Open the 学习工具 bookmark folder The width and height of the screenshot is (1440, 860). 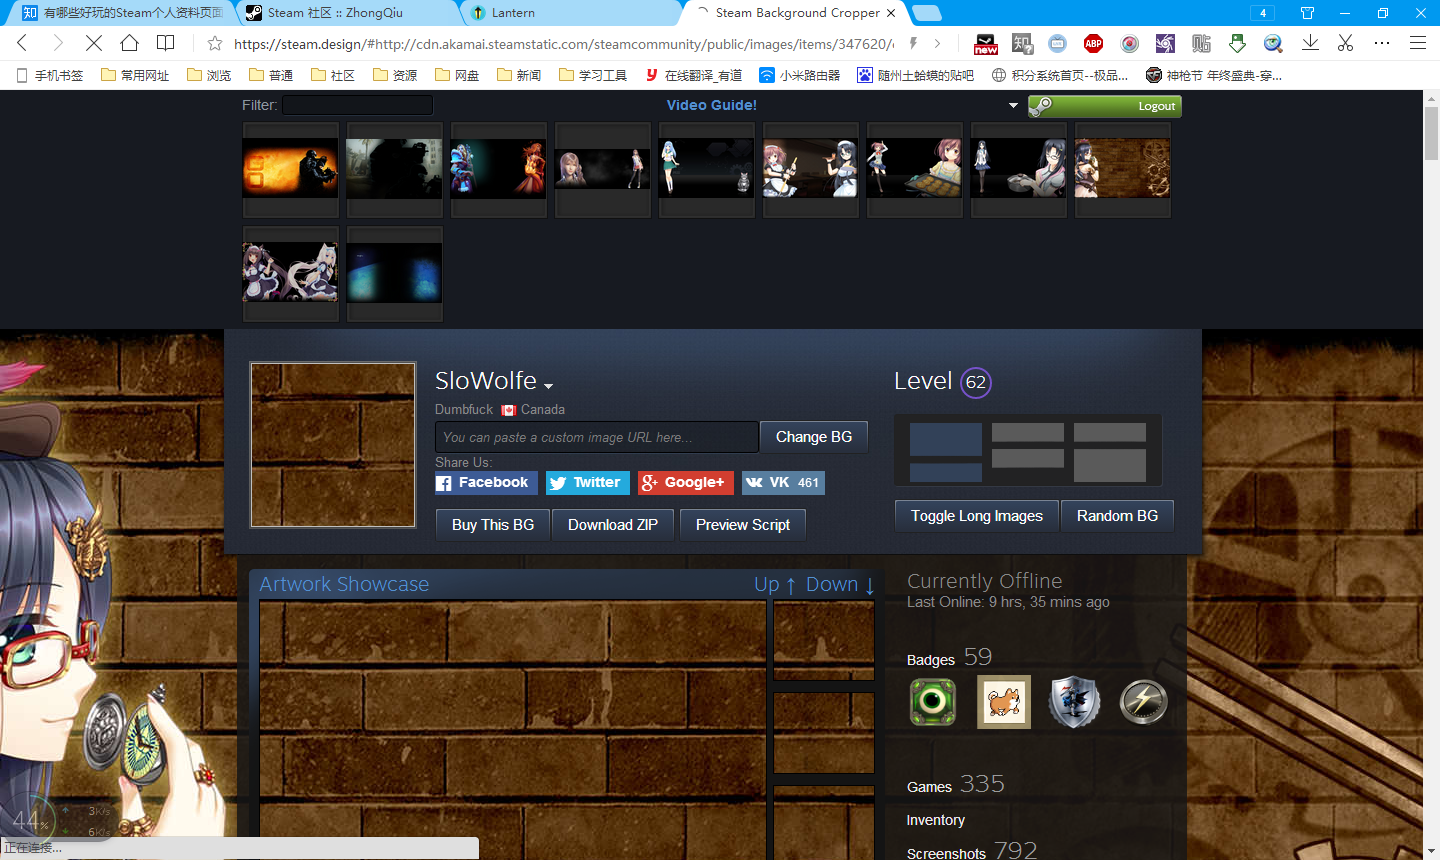pyautogui.click(x=593, y=75)
